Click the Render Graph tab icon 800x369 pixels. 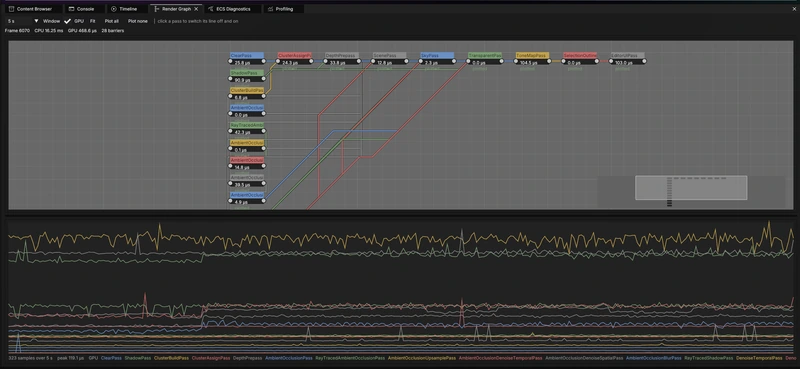click(x=157, y=9)
